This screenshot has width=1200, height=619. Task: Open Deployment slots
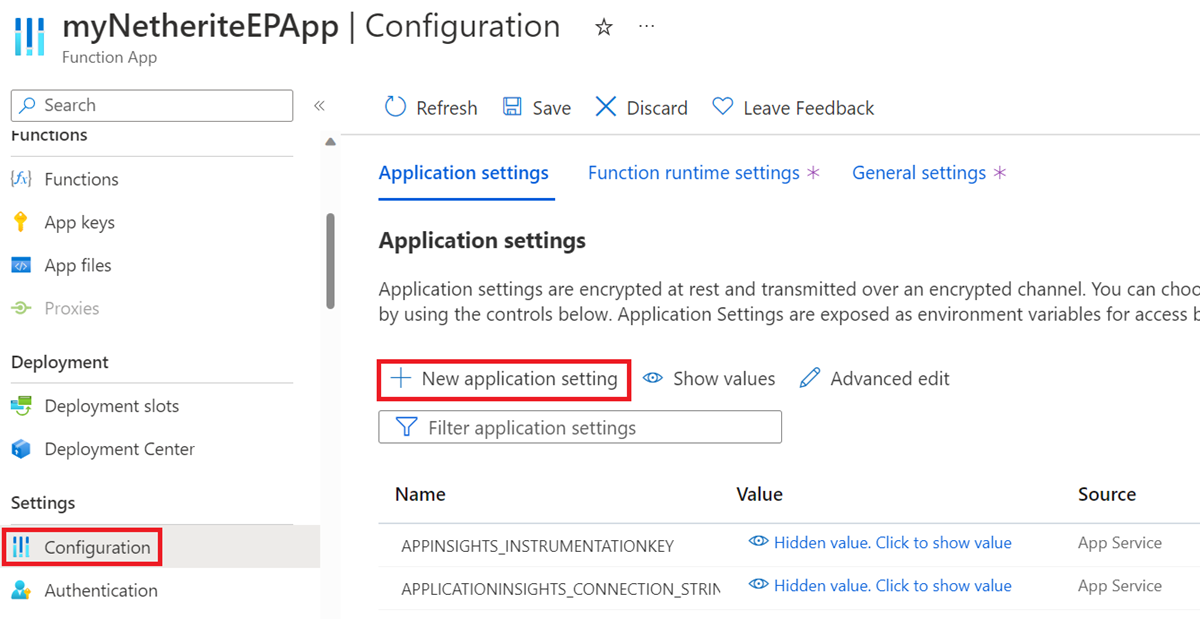tap(112, 405)
